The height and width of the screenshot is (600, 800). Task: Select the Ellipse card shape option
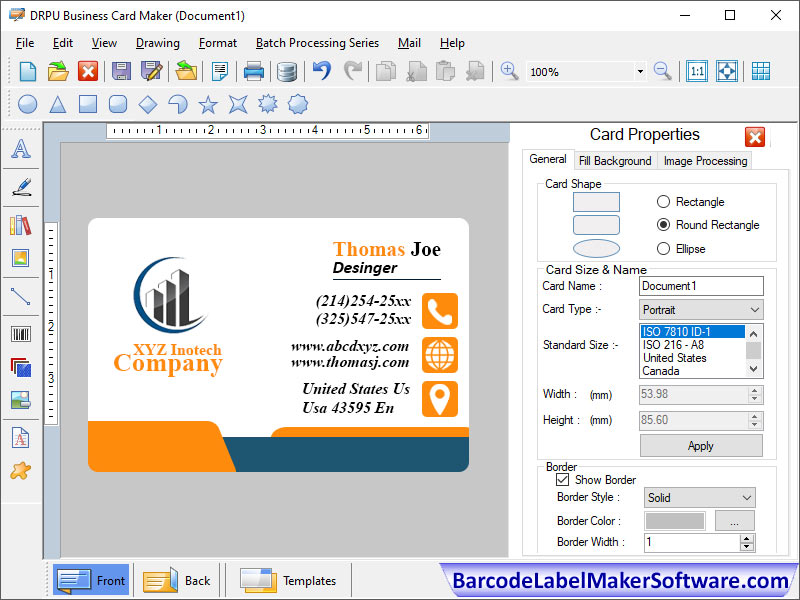[663, 248]
